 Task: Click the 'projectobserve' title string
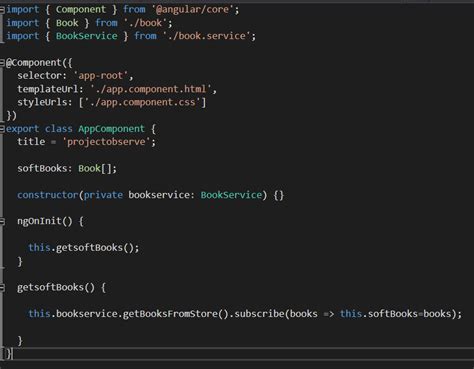coord(106,142)
